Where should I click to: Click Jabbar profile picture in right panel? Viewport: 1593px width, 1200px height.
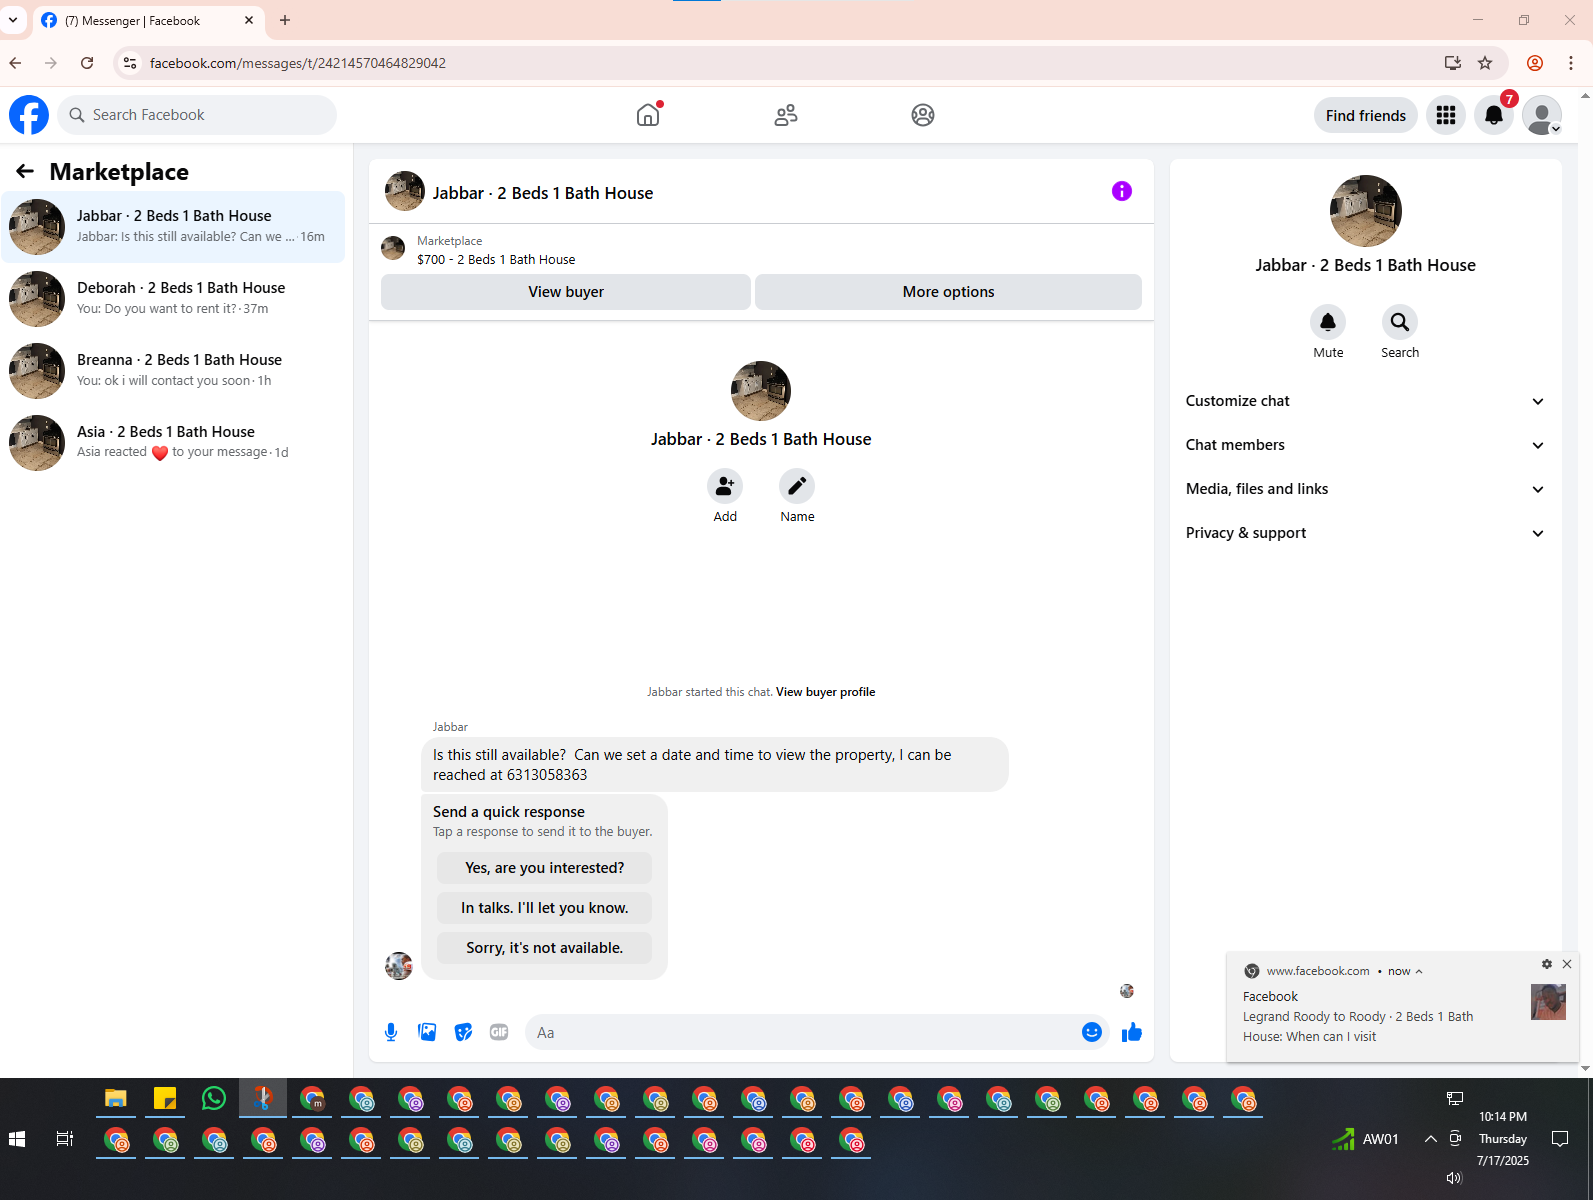[1365, 211]
